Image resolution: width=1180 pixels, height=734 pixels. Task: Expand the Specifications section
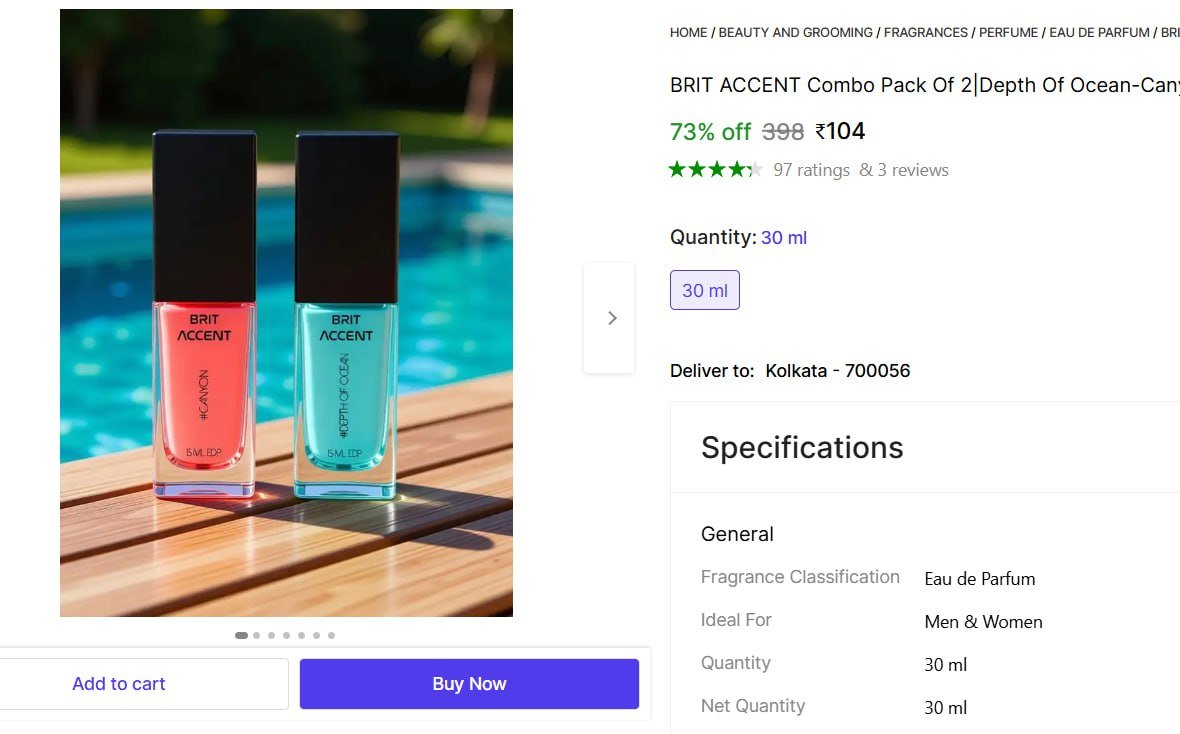[802, 447]
